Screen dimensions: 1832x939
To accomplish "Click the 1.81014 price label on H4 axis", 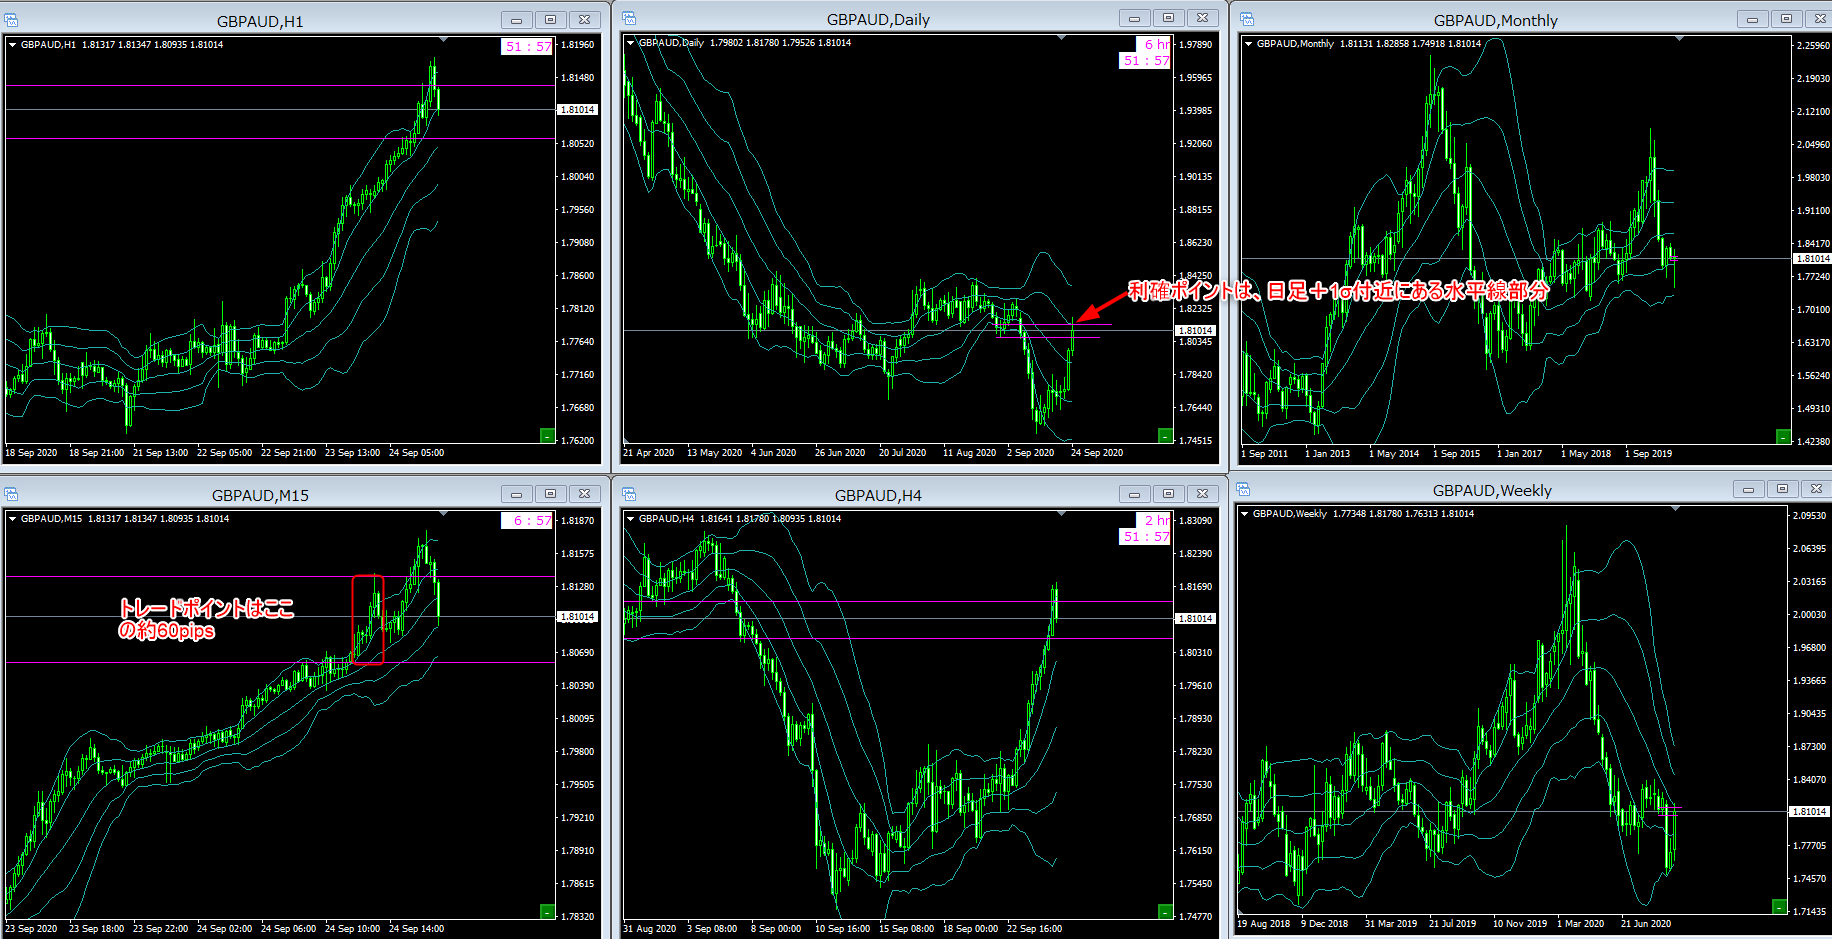I will 1194,618.
